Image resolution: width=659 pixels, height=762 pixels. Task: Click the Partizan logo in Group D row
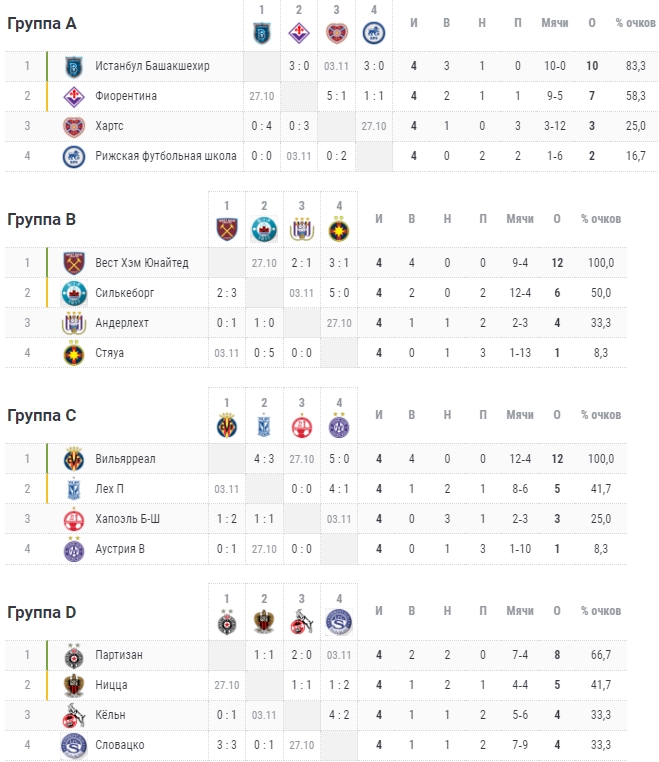[74, 655]
